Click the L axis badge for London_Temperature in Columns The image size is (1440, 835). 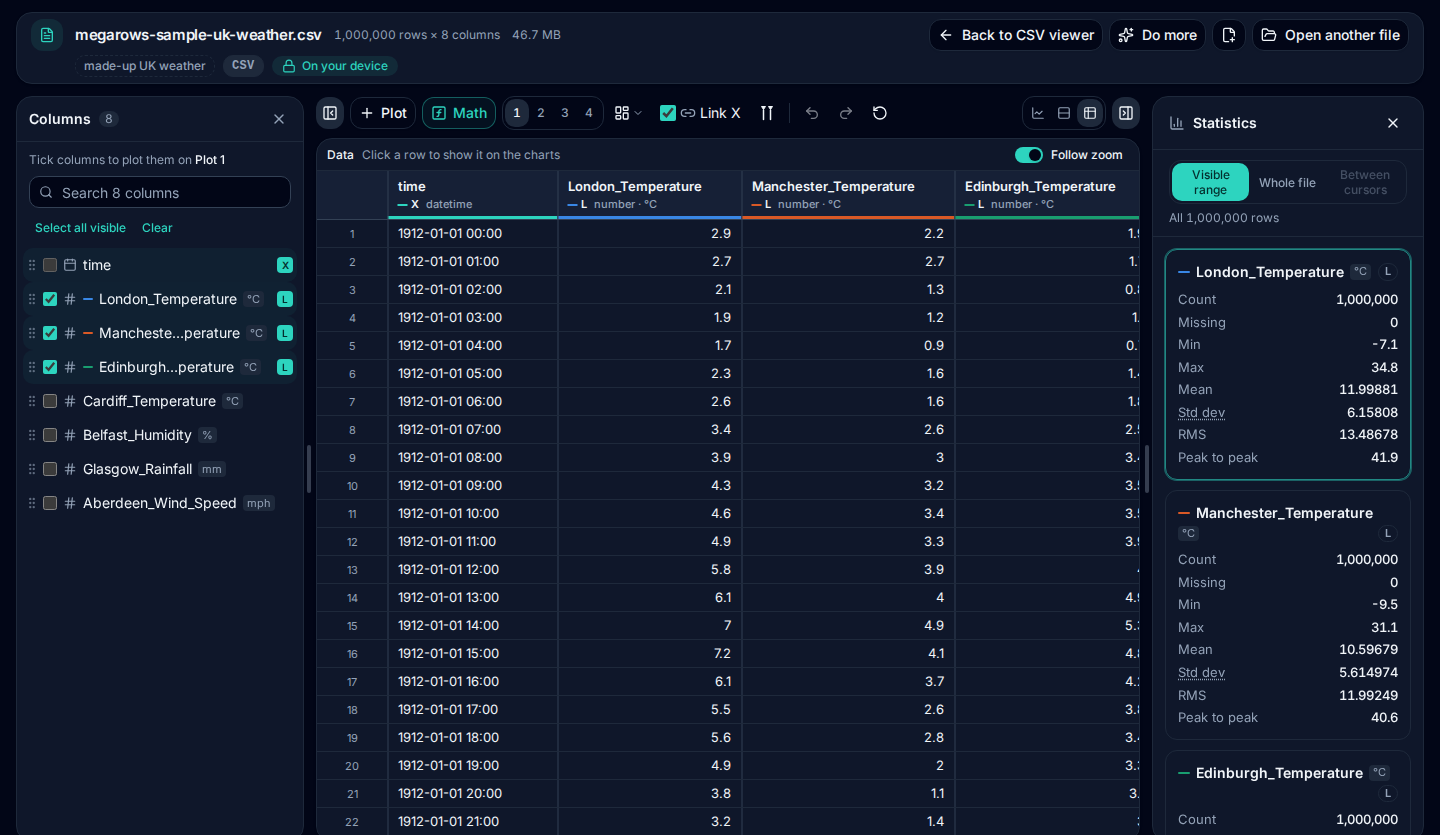tap(285, 299)
